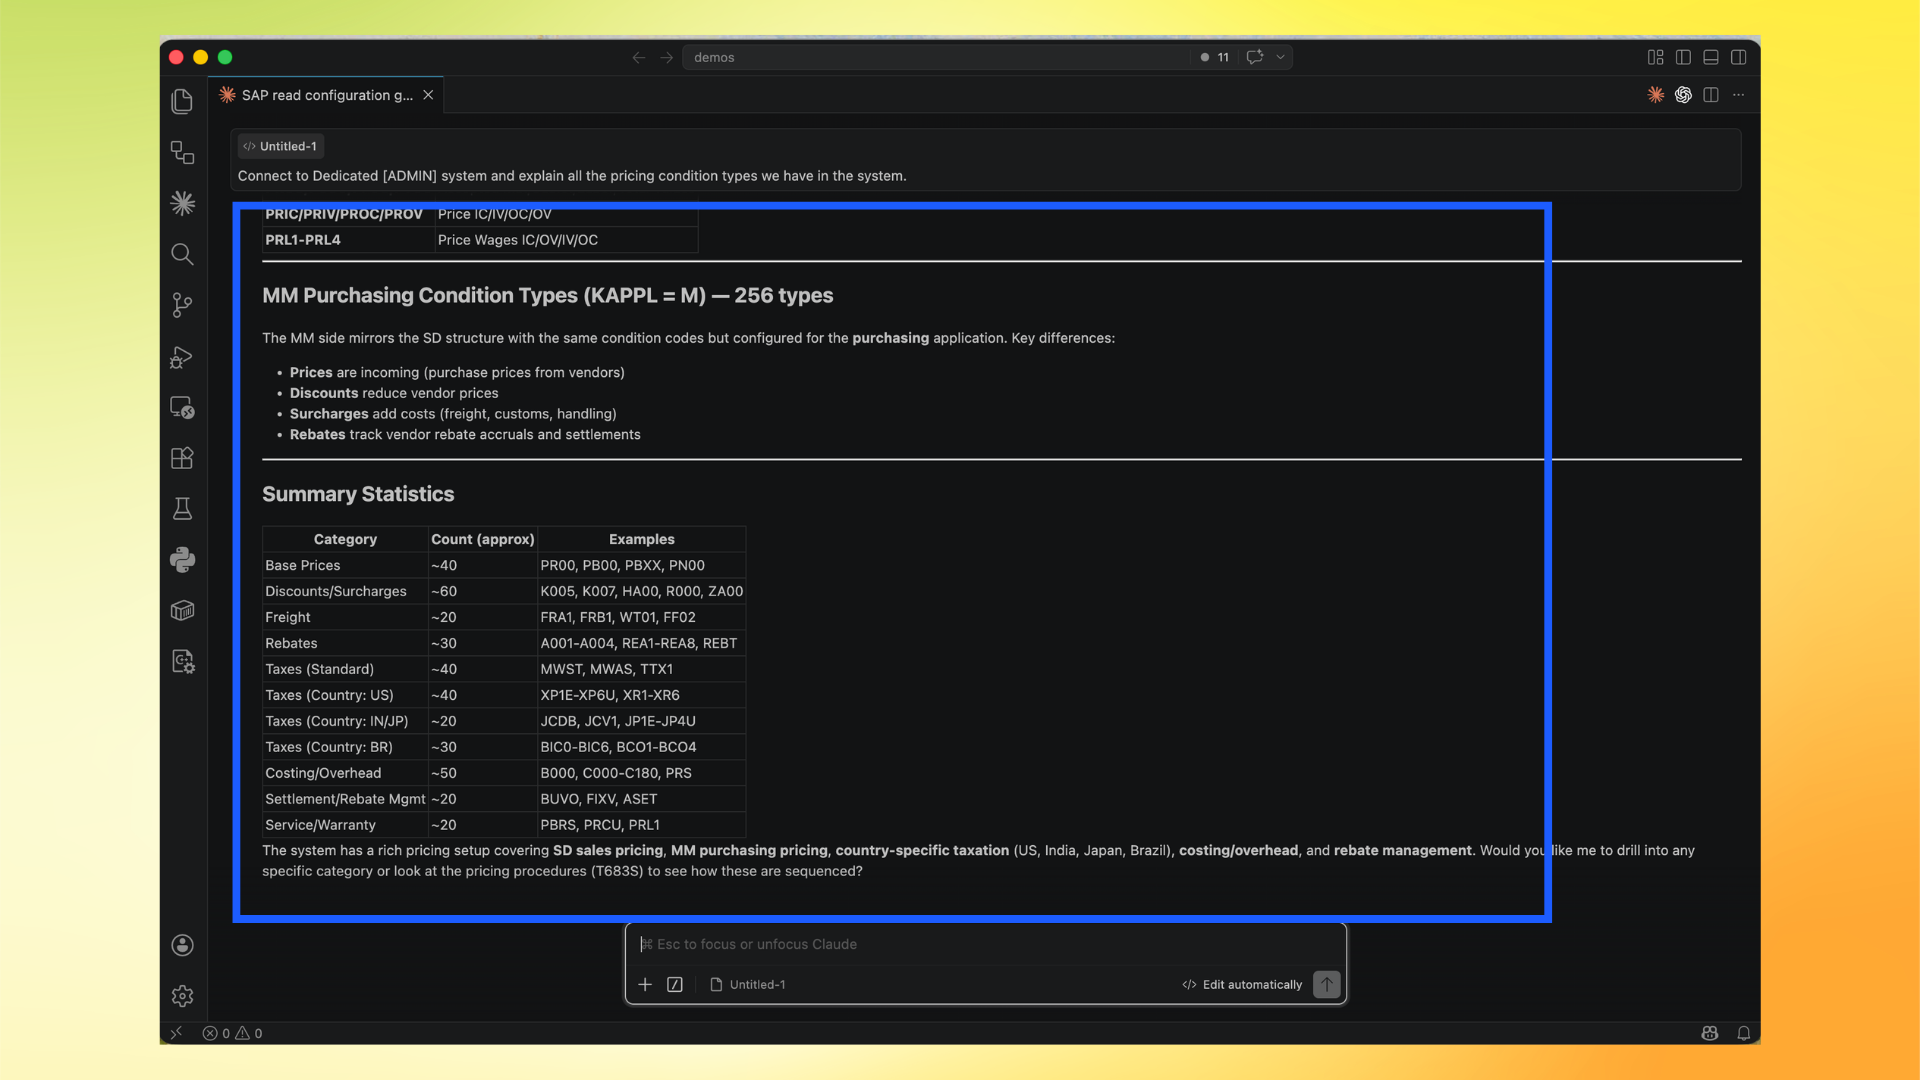
Task: Click the Untitled-1 file chip in the prompt box
Action: click(x=748, y=985)
